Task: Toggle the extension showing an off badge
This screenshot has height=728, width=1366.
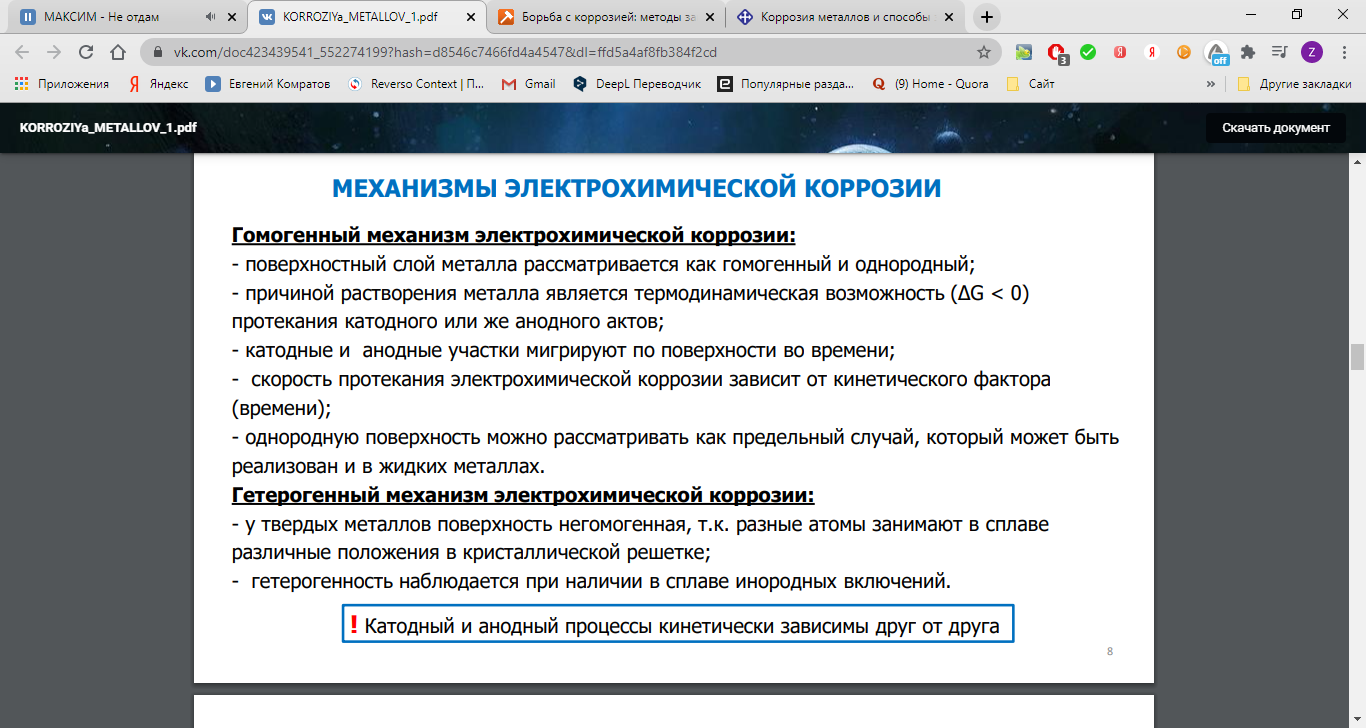Action: pyautogui.click(x=1216, y=53)
